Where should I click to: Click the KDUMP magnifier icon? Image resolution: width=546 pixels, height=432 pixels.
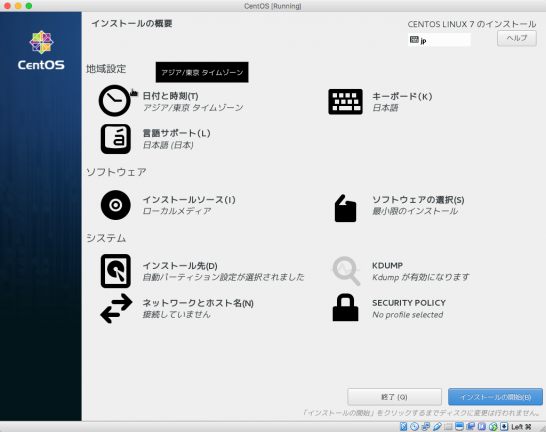(345, 271)
